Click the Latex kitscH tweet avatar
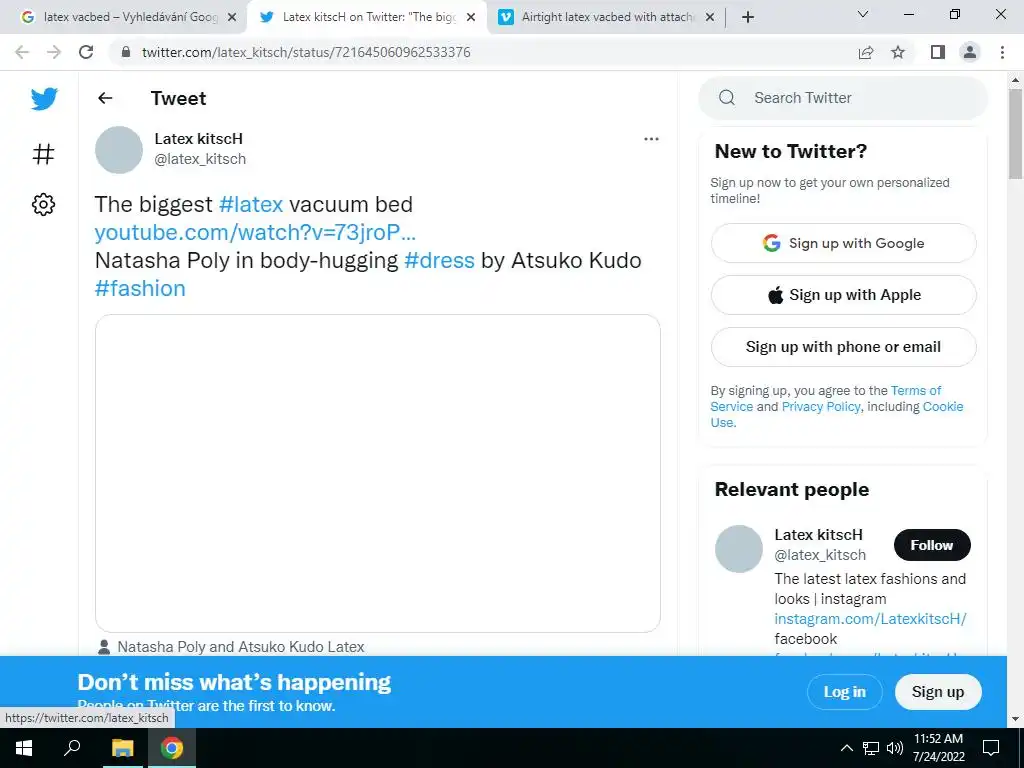 coord(119,150)
